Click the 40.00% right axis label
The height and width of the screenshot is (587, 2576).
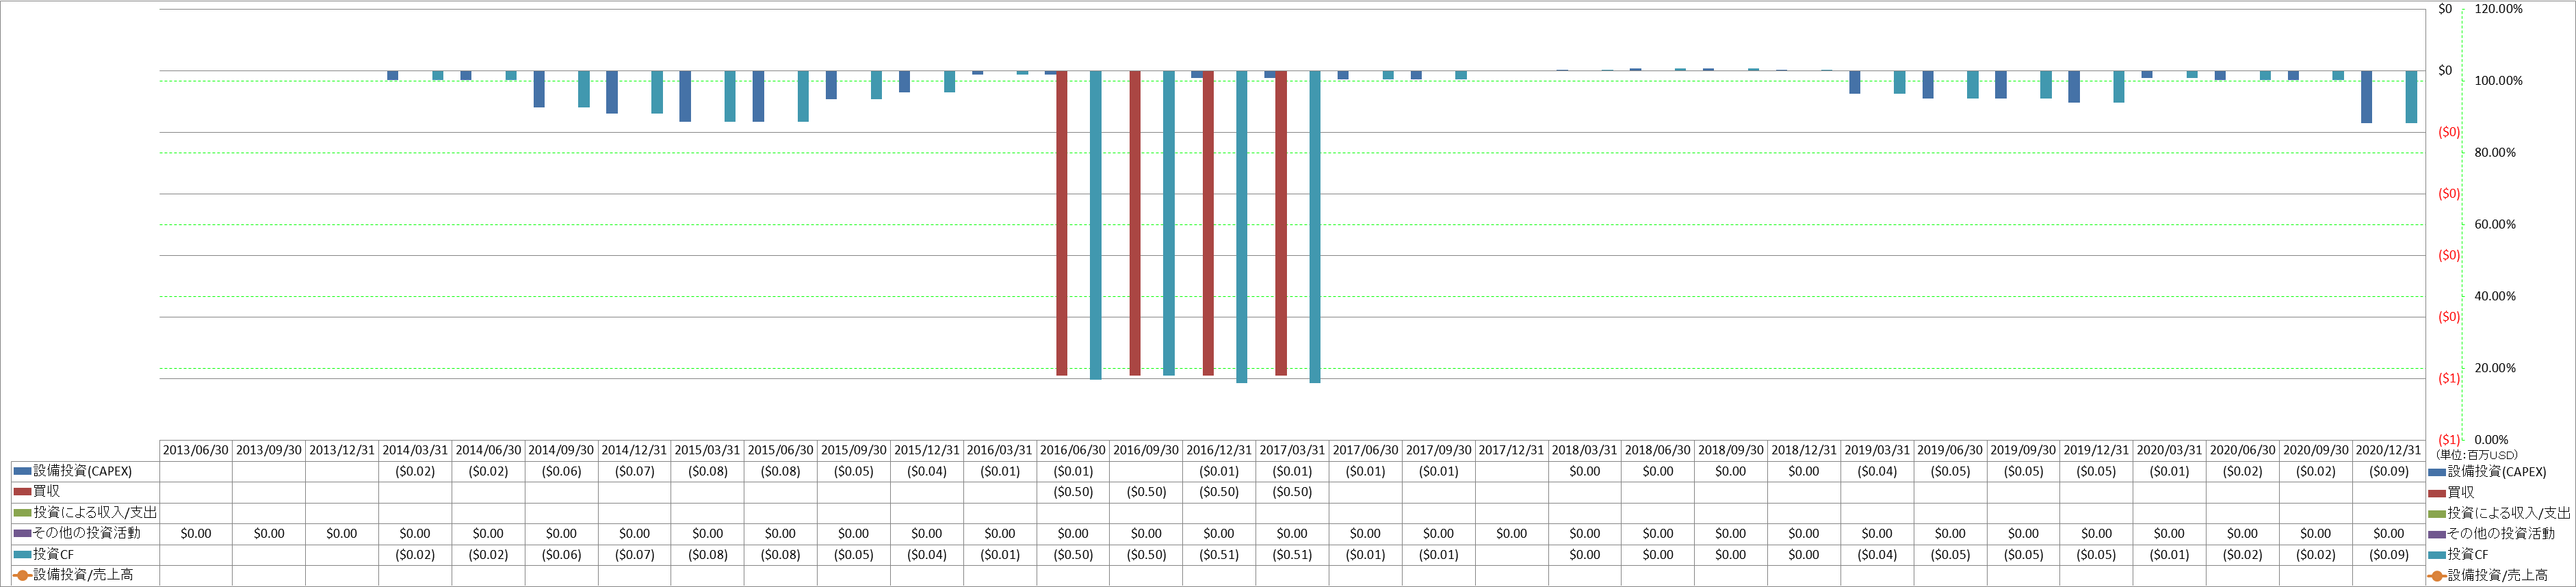(2494, 296)
